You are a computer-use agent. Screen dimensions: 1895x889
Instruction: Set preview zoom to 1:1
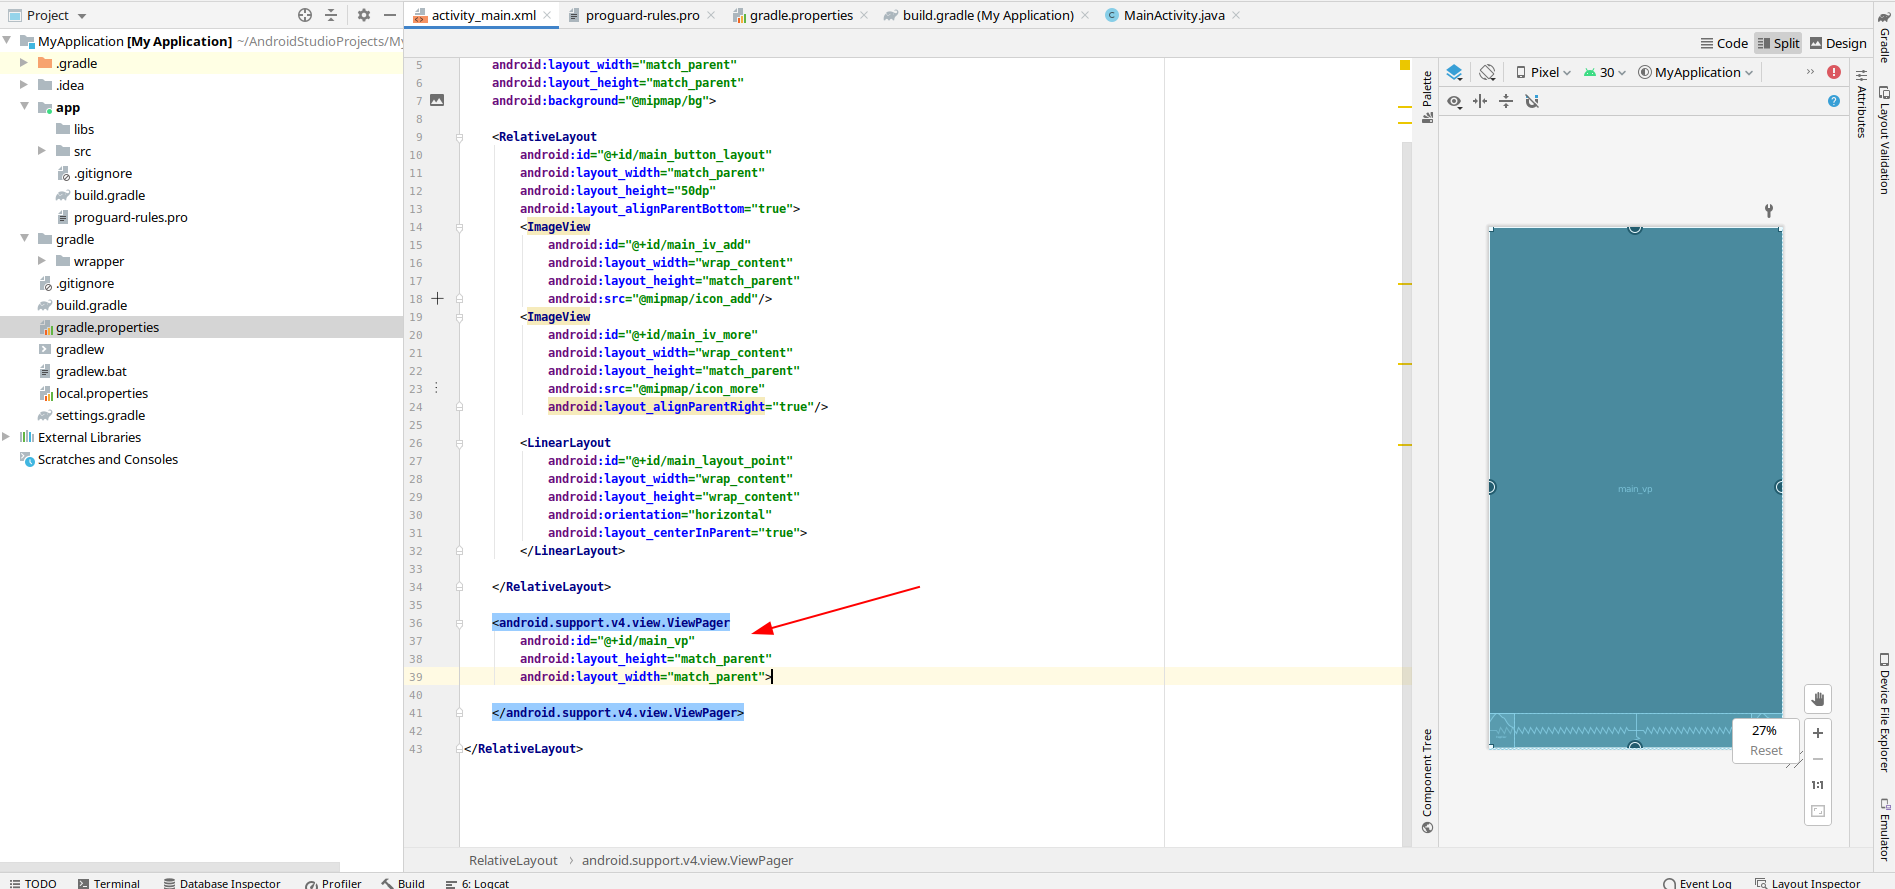(x=1818, y=785)
